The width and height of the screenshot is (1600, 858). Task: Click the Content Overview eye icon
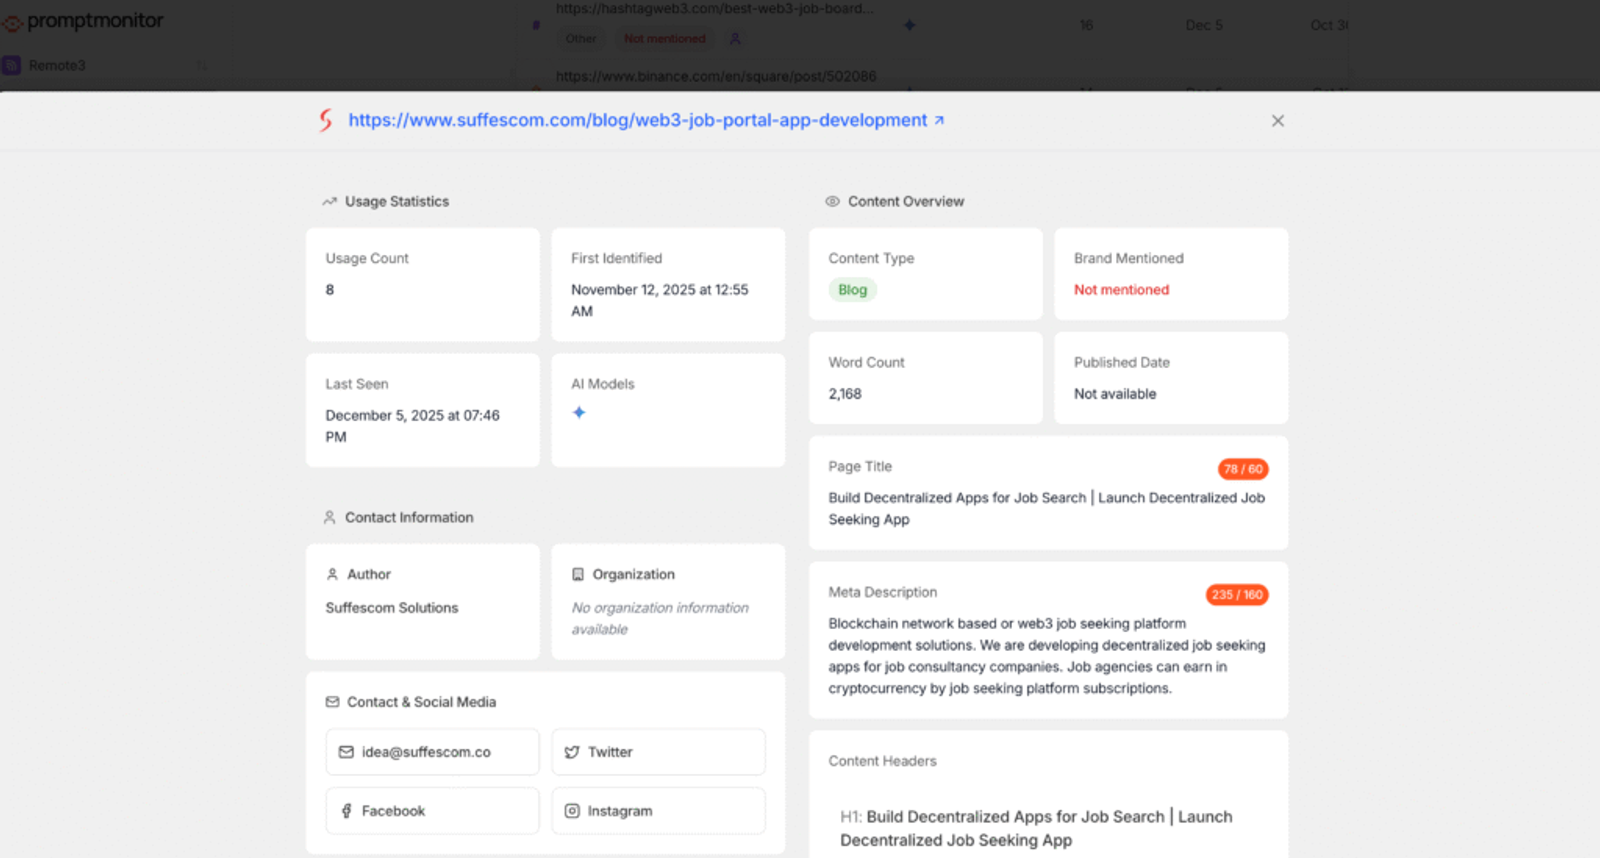click(832, 202)
